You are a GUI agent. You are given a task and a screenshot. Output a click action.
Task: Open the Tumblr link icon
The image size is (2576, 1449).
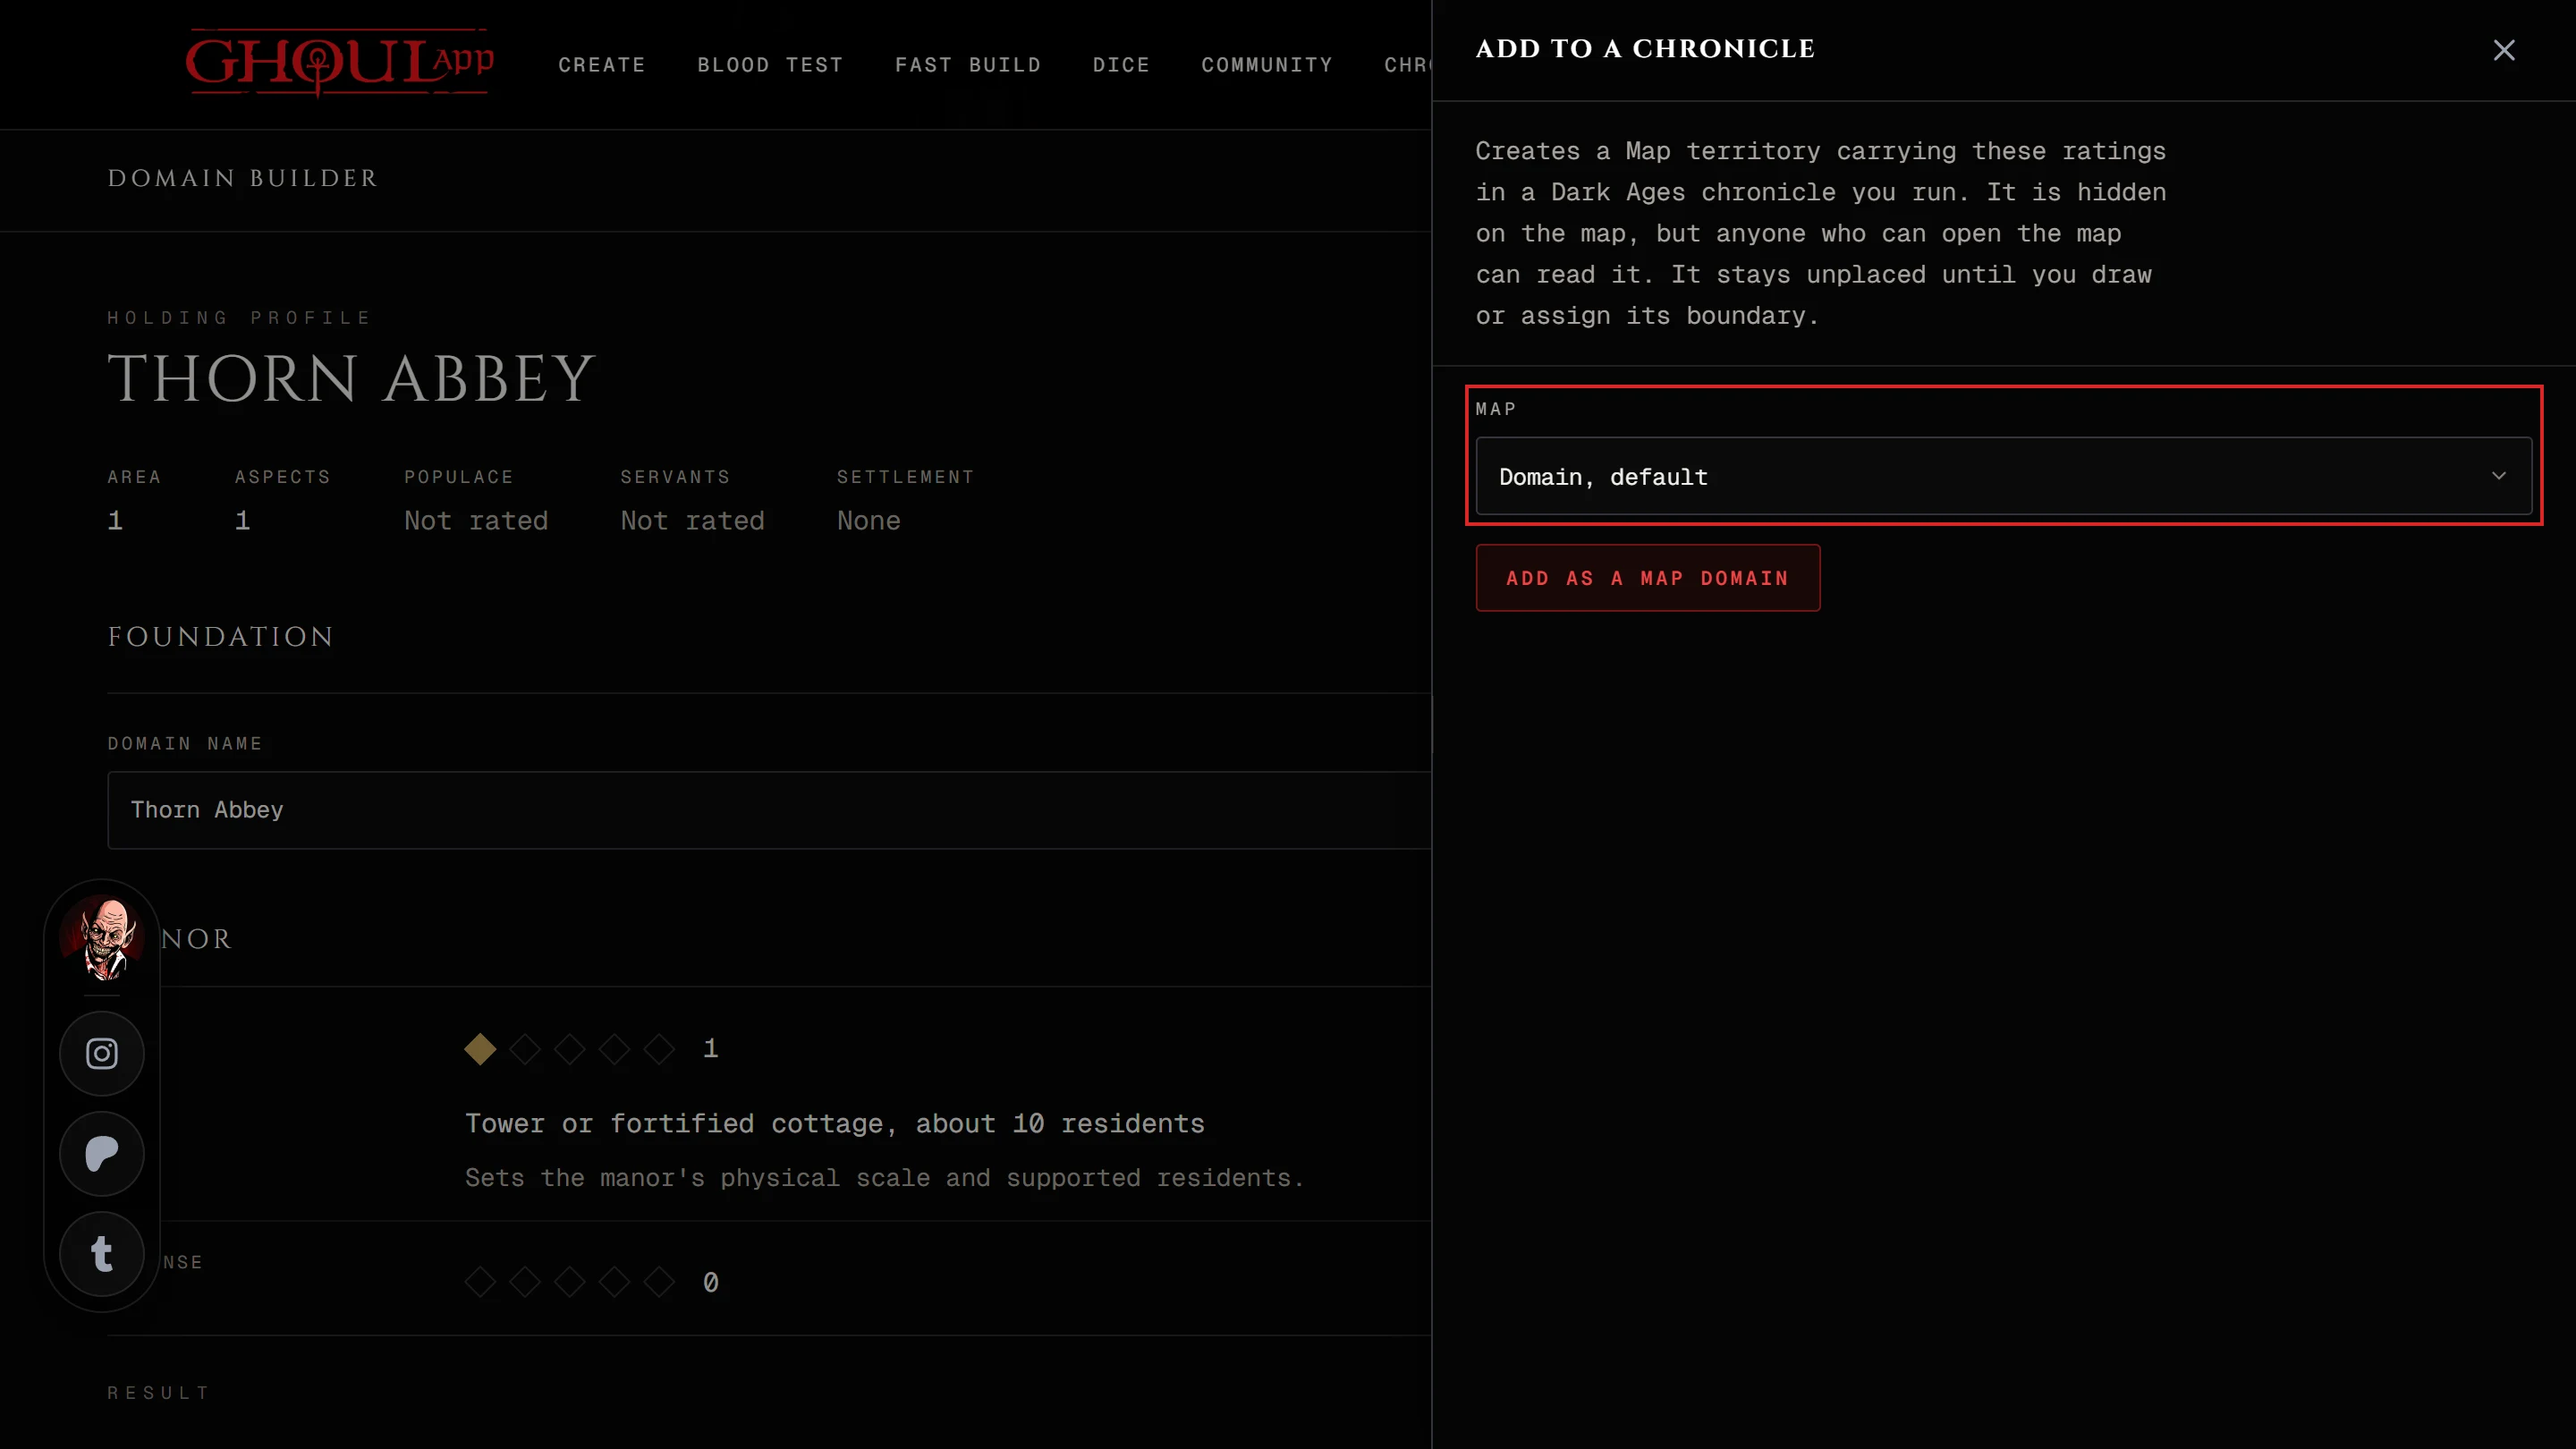coord(102,1253)
